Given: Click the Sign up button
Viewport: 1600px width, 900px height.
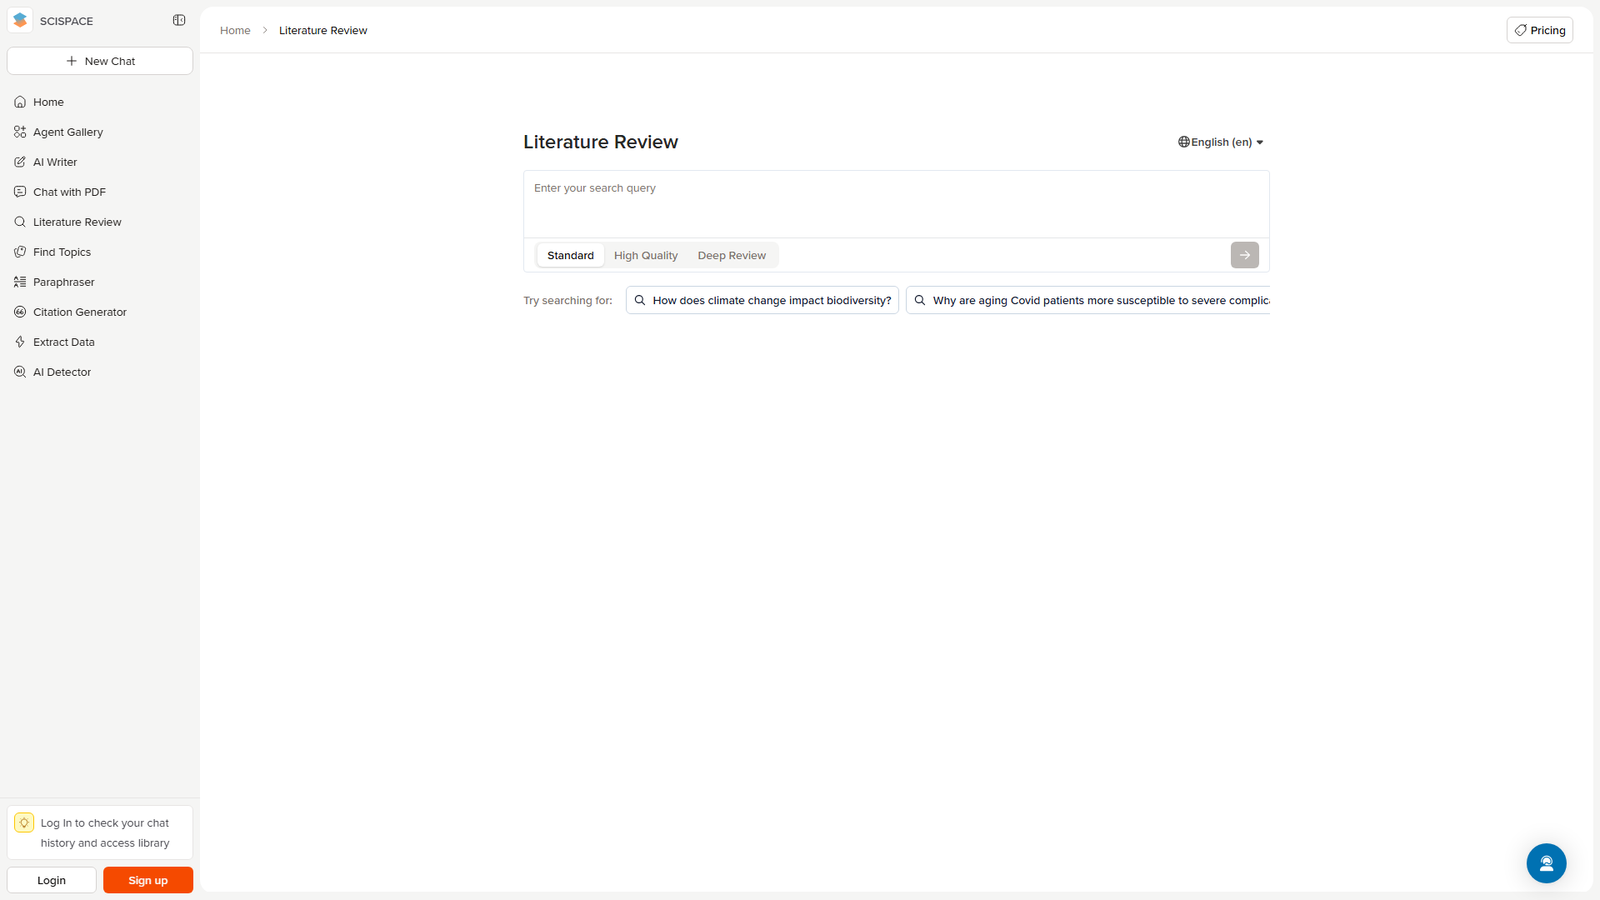Looking at the screenshot, I should pyautogui.click(x=148, y=880).
